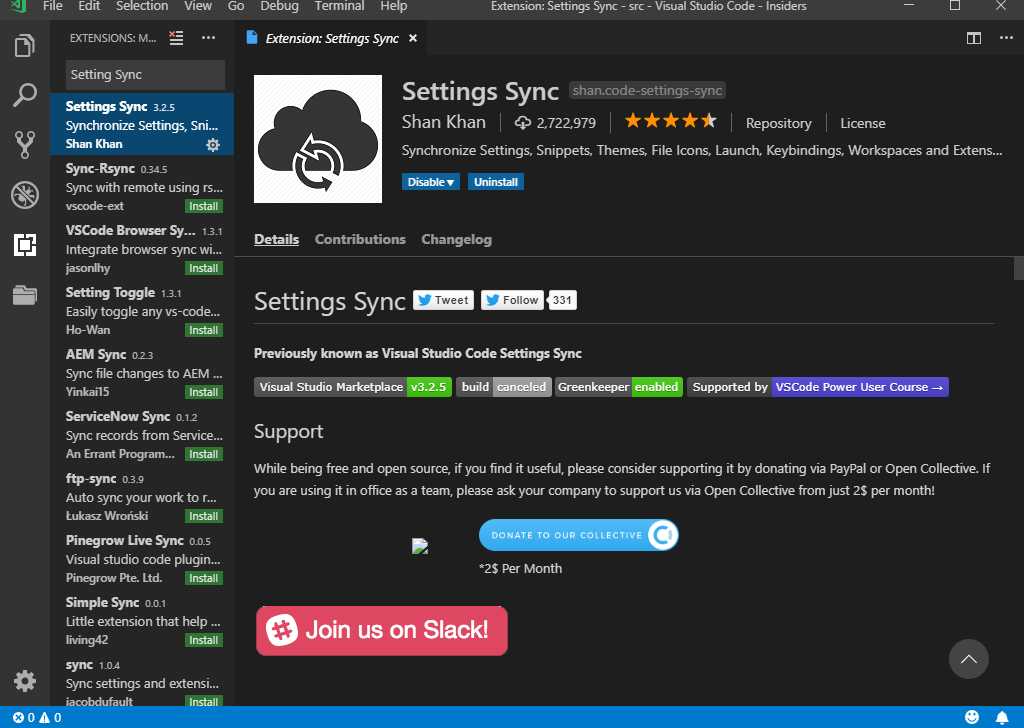This screenshot has height=728, width=1024.
Task: Click the Twitter Follow button
Action: tap(513, 300)
